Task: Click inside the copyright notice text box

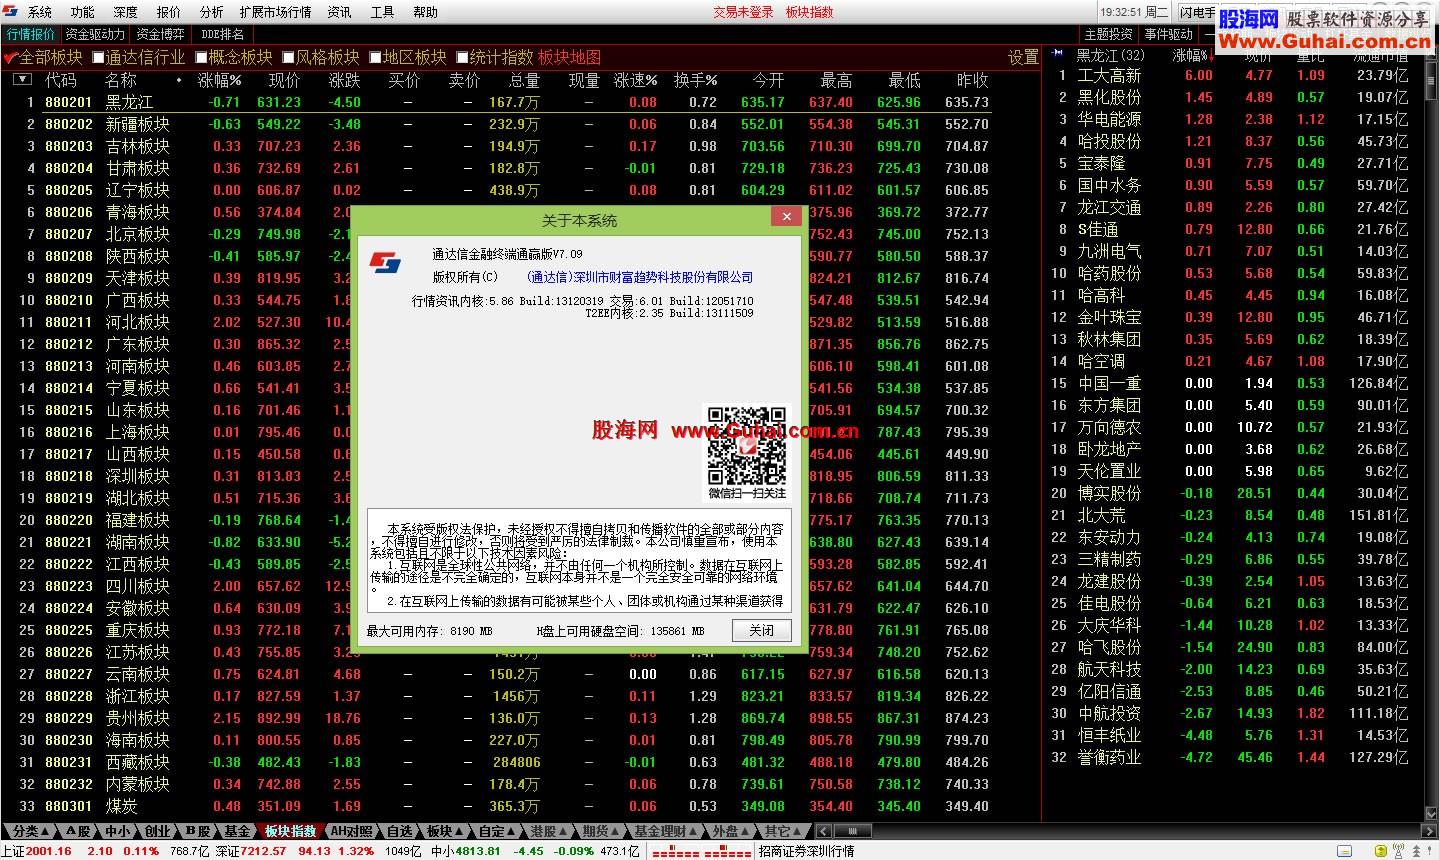Action: click(x=580, y=561)
